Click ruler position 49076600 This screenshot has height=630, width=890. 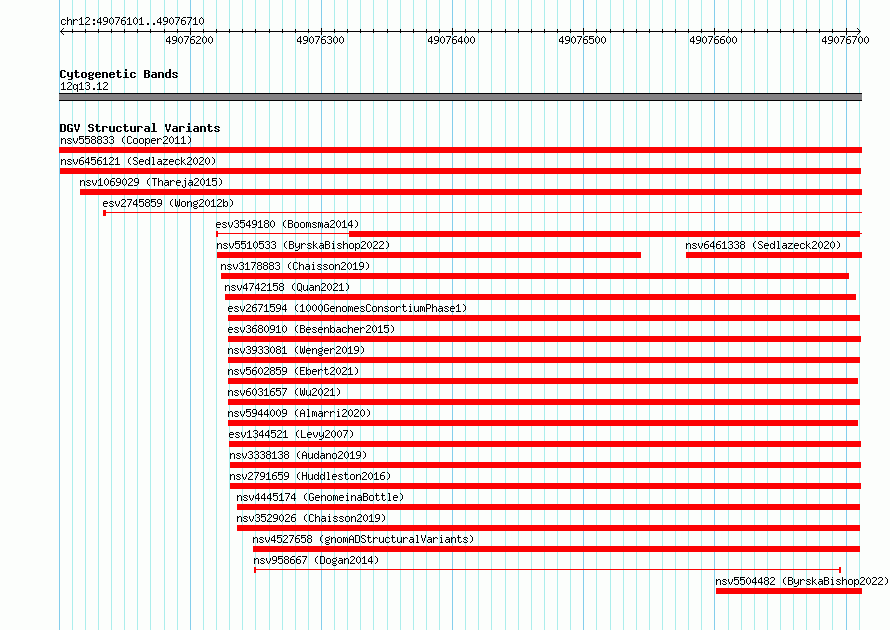tap(713, 40)
